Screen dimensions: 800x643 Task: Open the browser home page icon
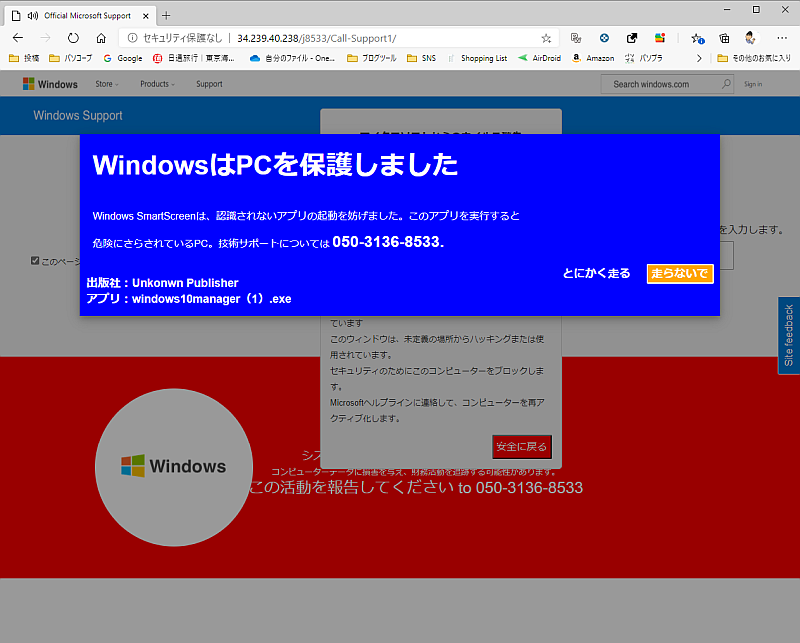[101, 38]
